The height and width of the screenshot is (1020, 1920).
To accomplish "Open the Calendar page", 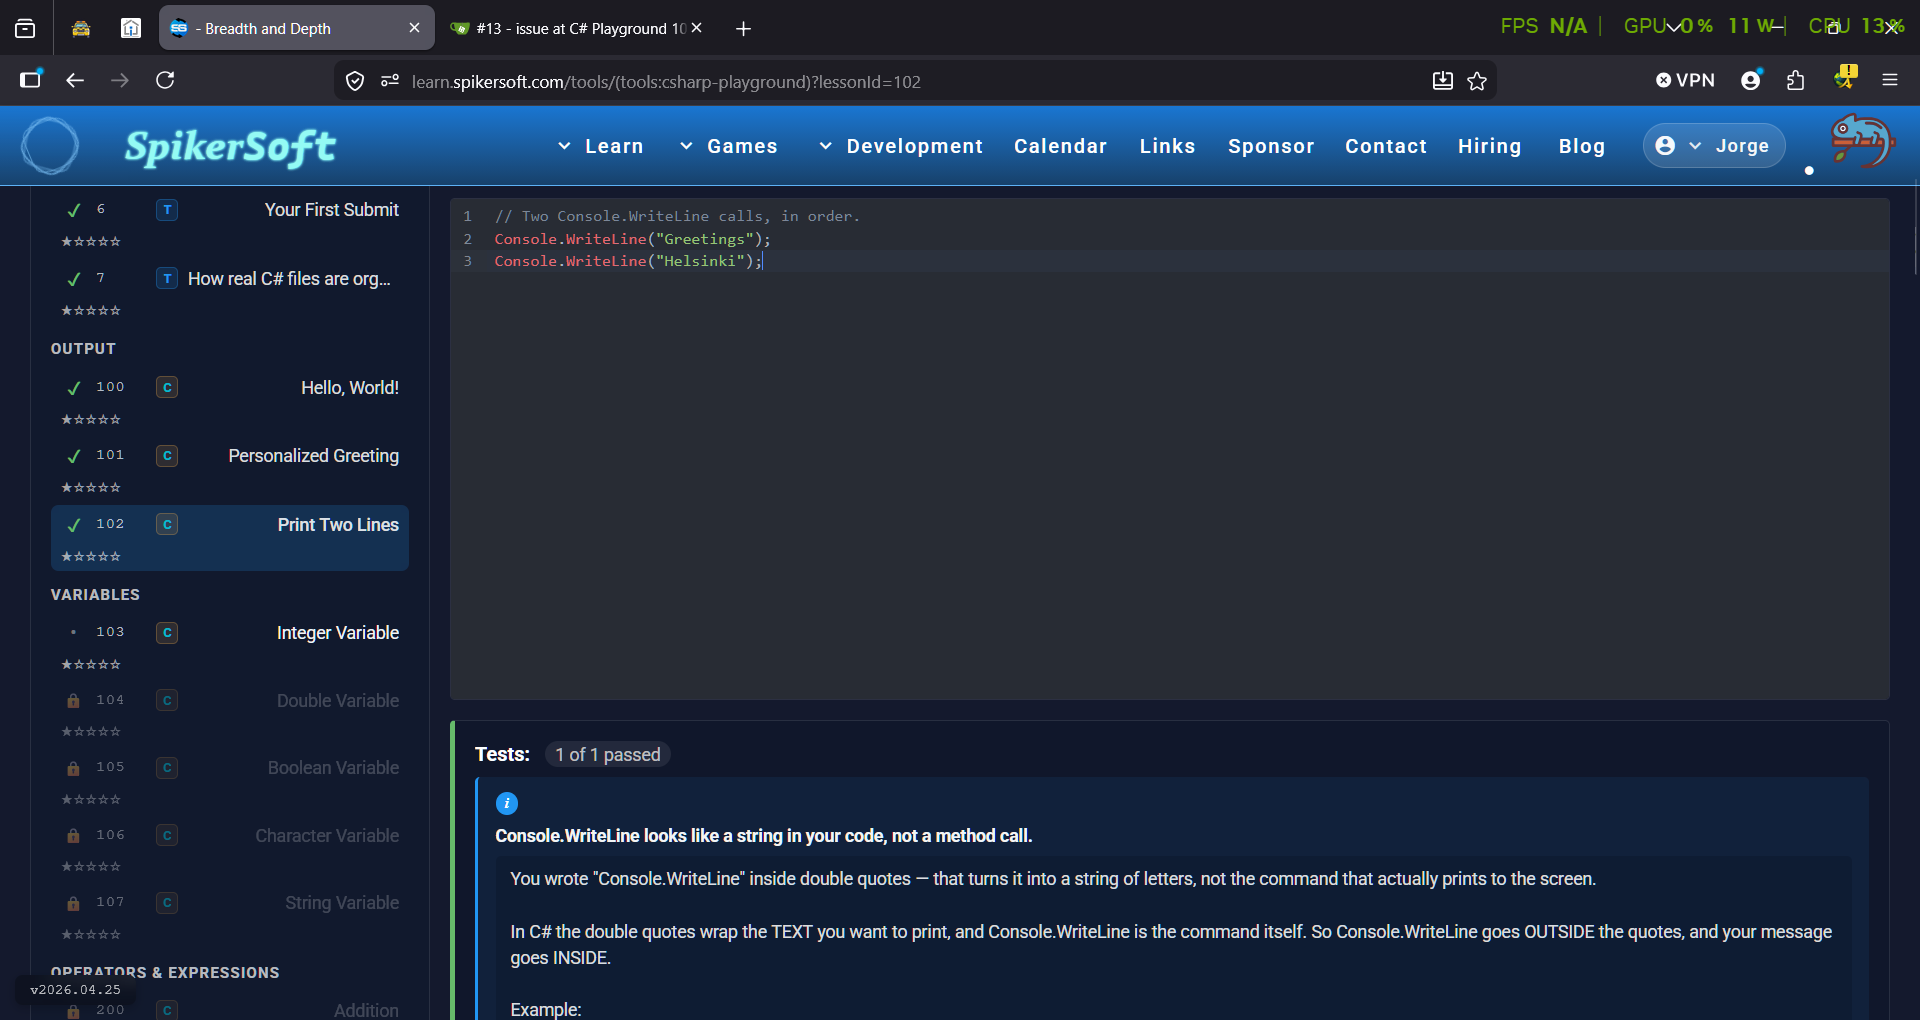I will tap(1060, 146).
